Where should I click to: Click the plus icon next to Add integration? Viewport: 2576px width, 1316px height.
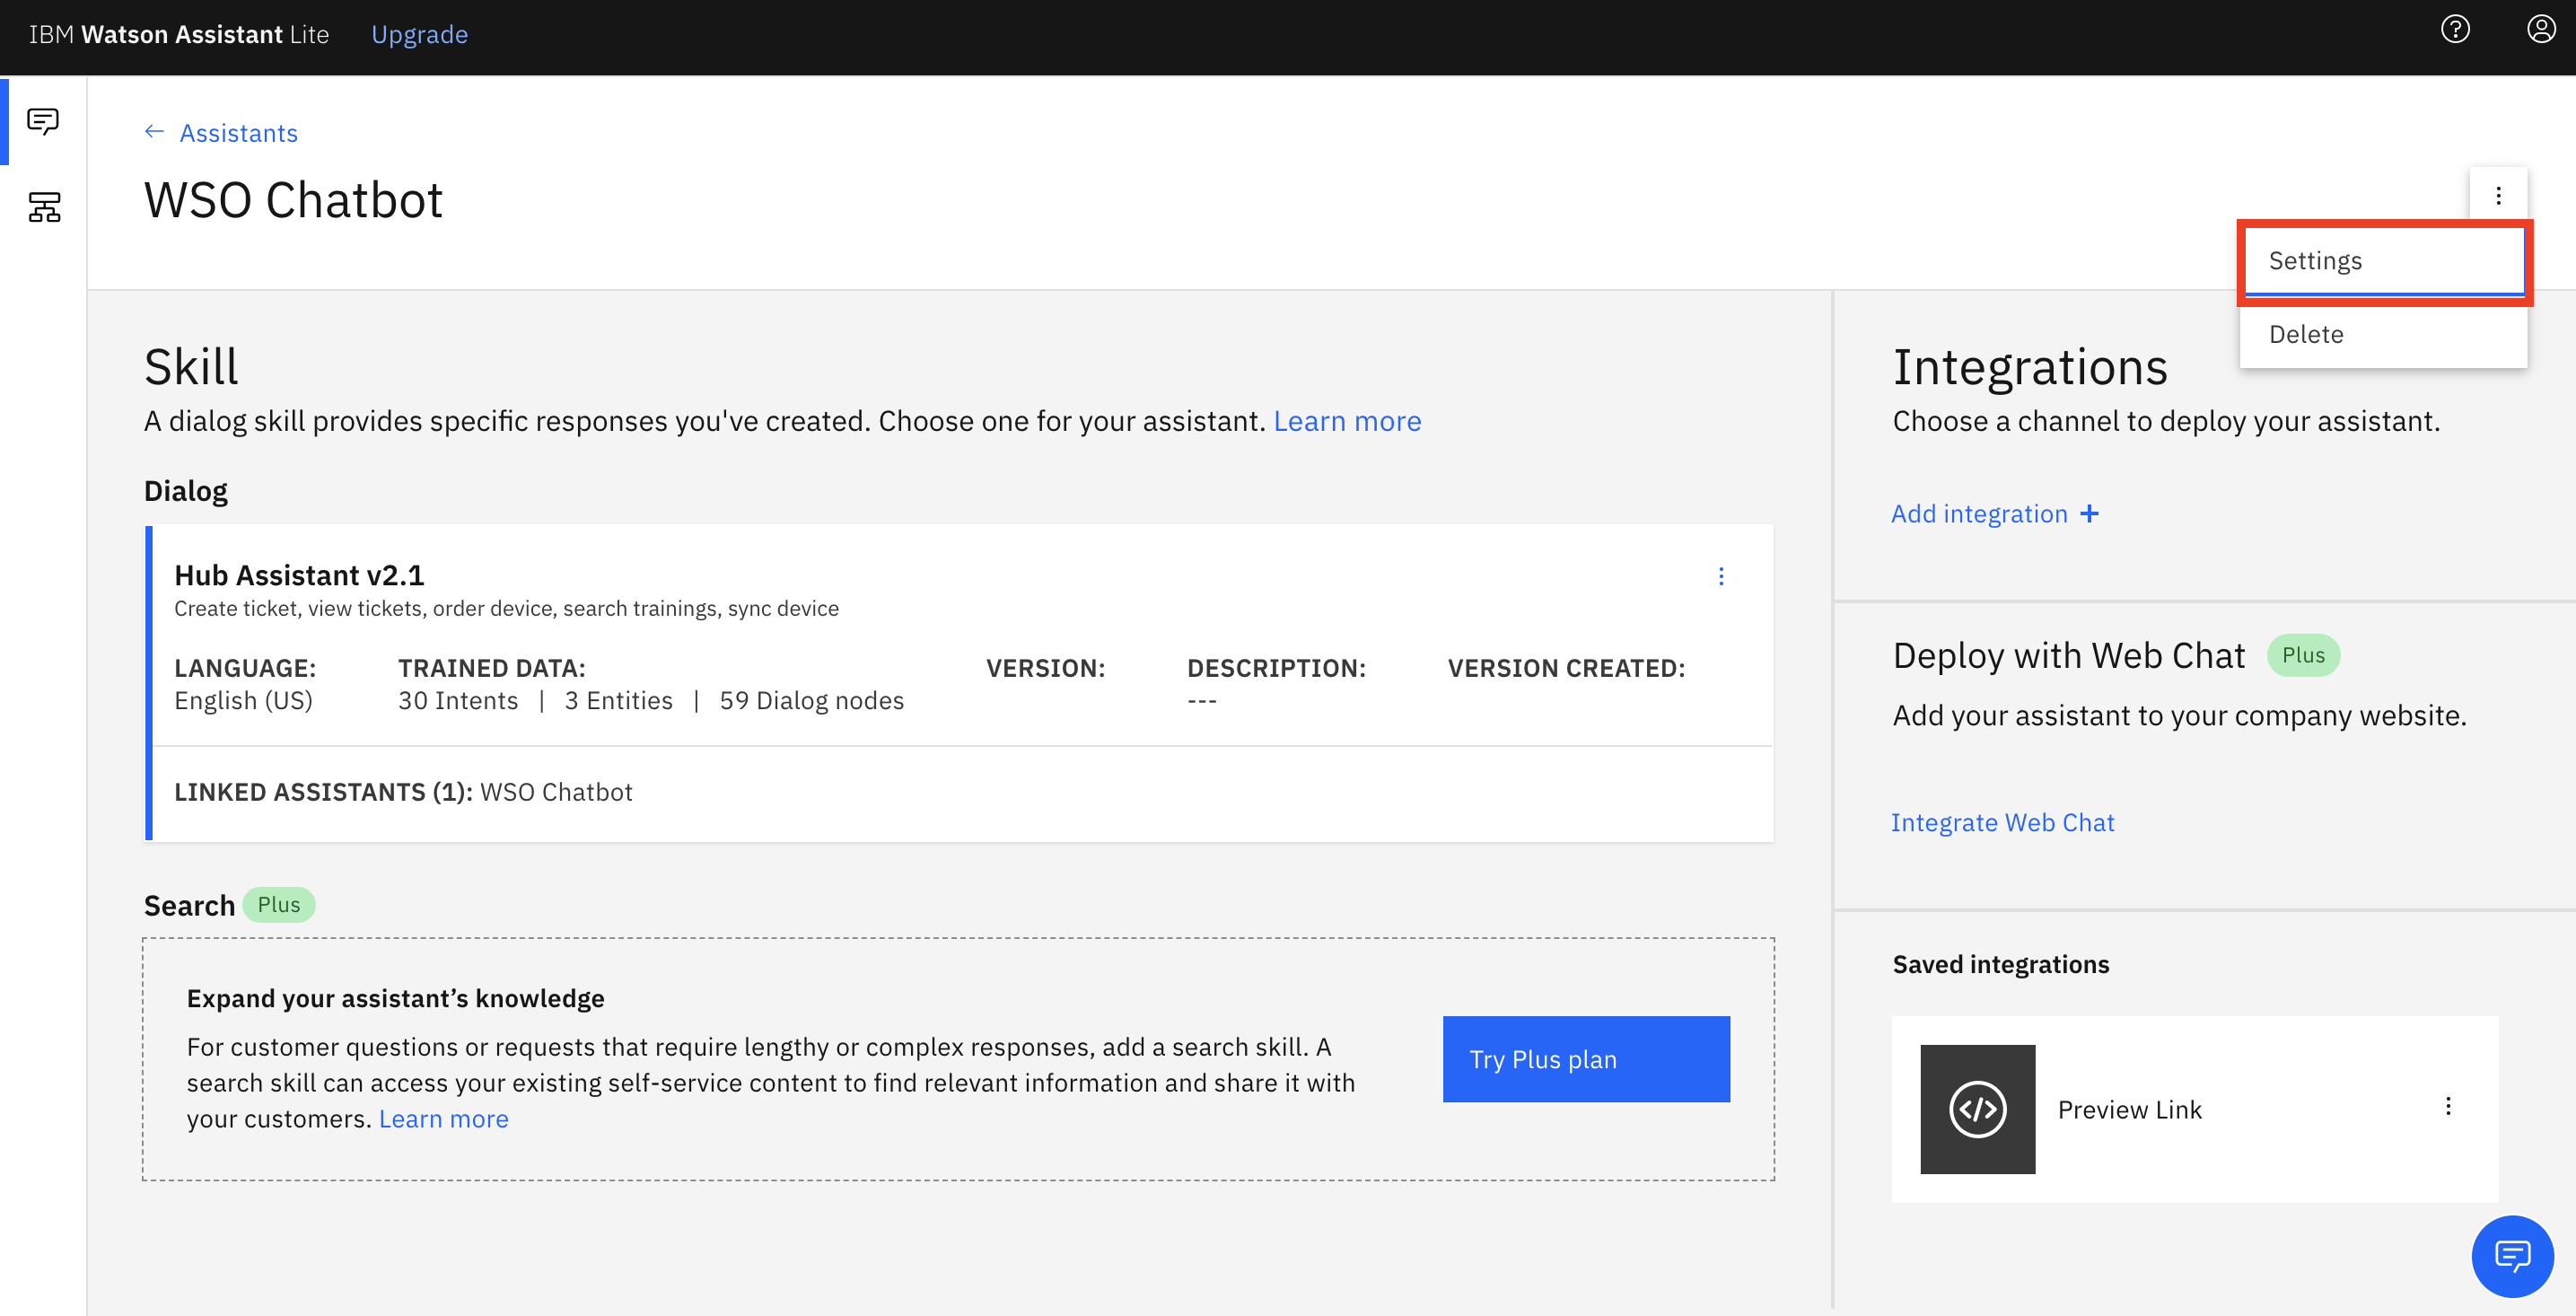tap(2090, 514)
